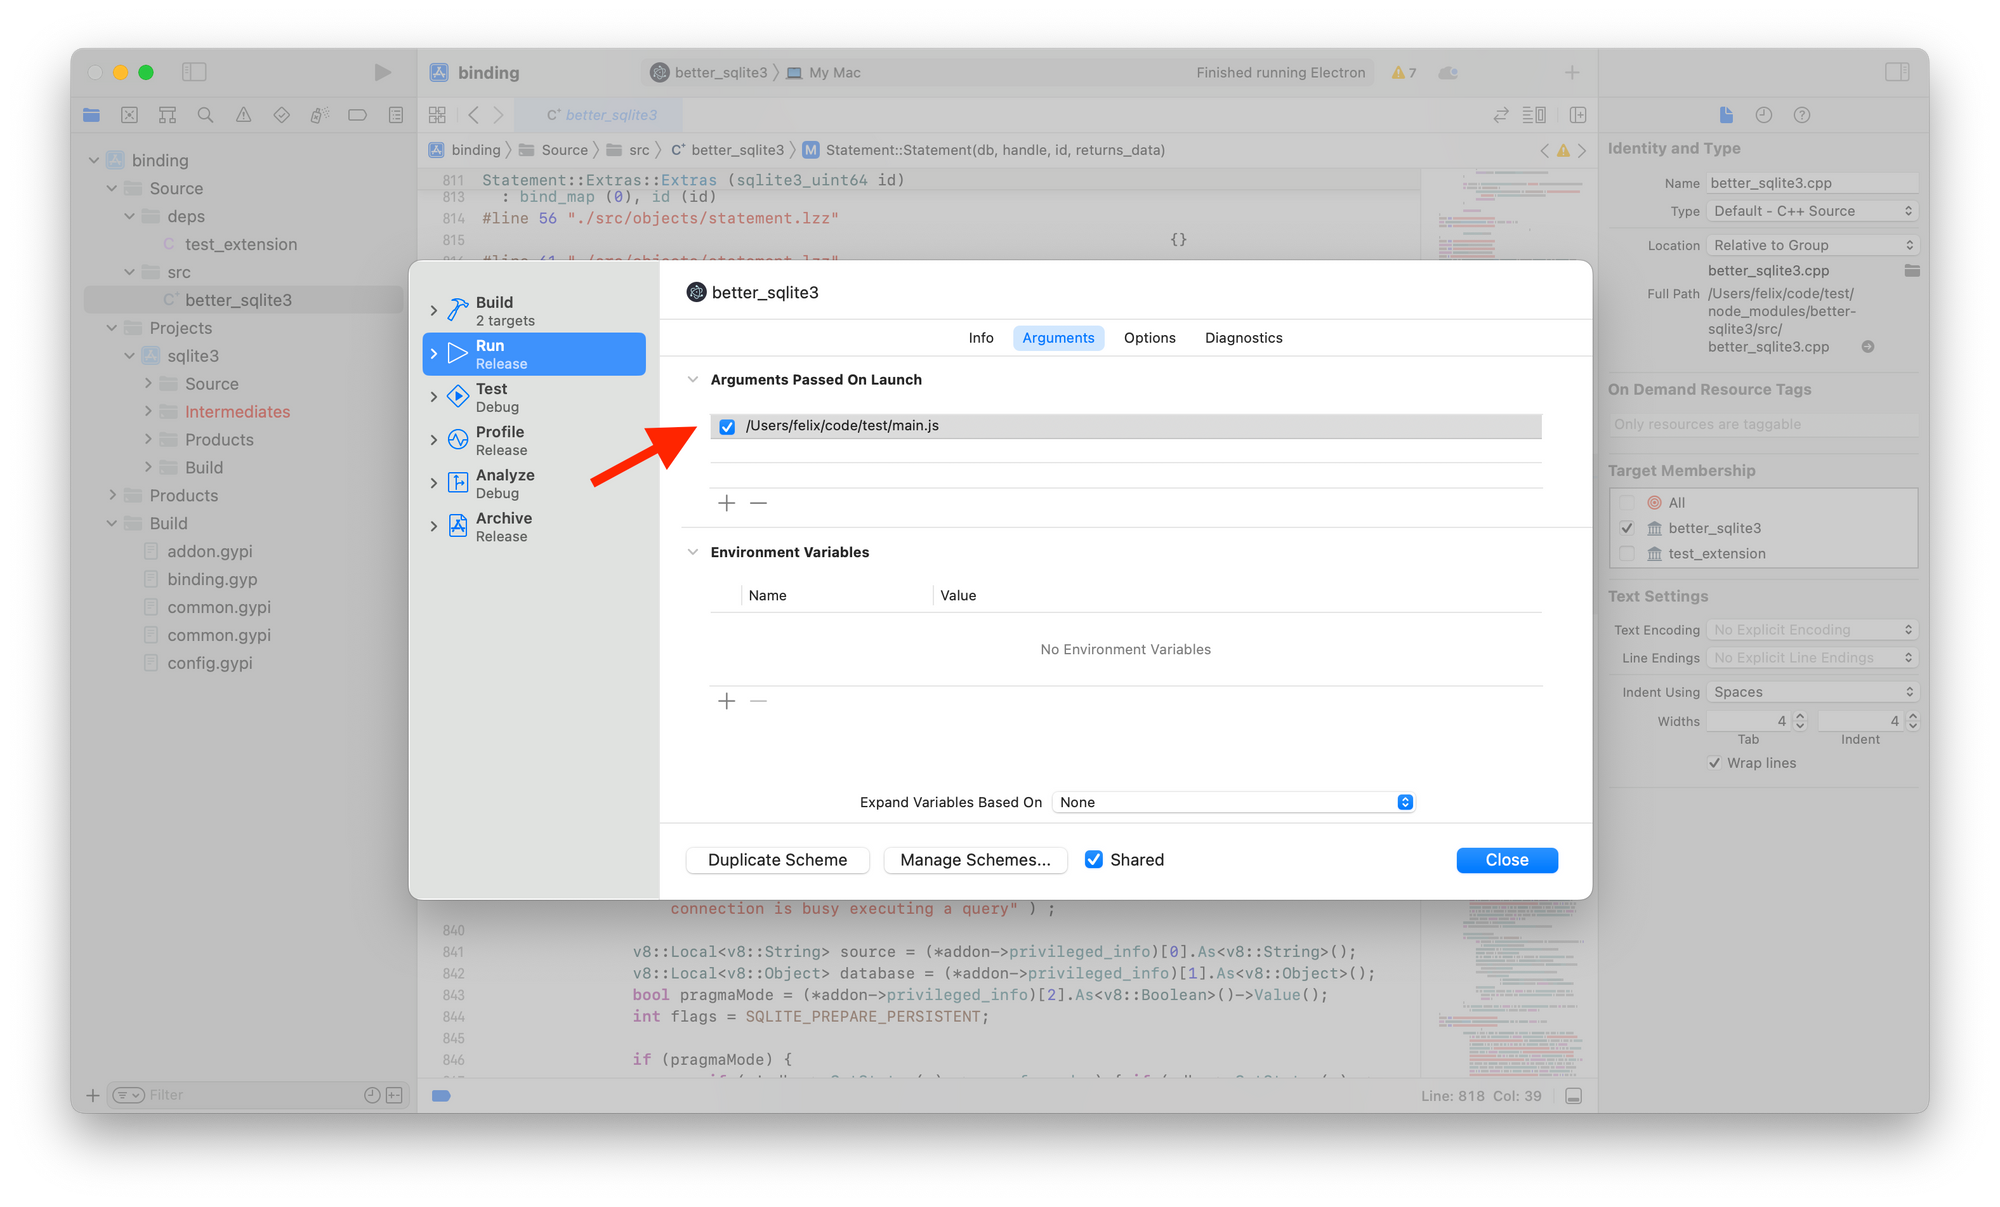The height and width of the screenshot is (1207, 2000).
Task: Click the add argument plus icon
Action: click(727, 503)
